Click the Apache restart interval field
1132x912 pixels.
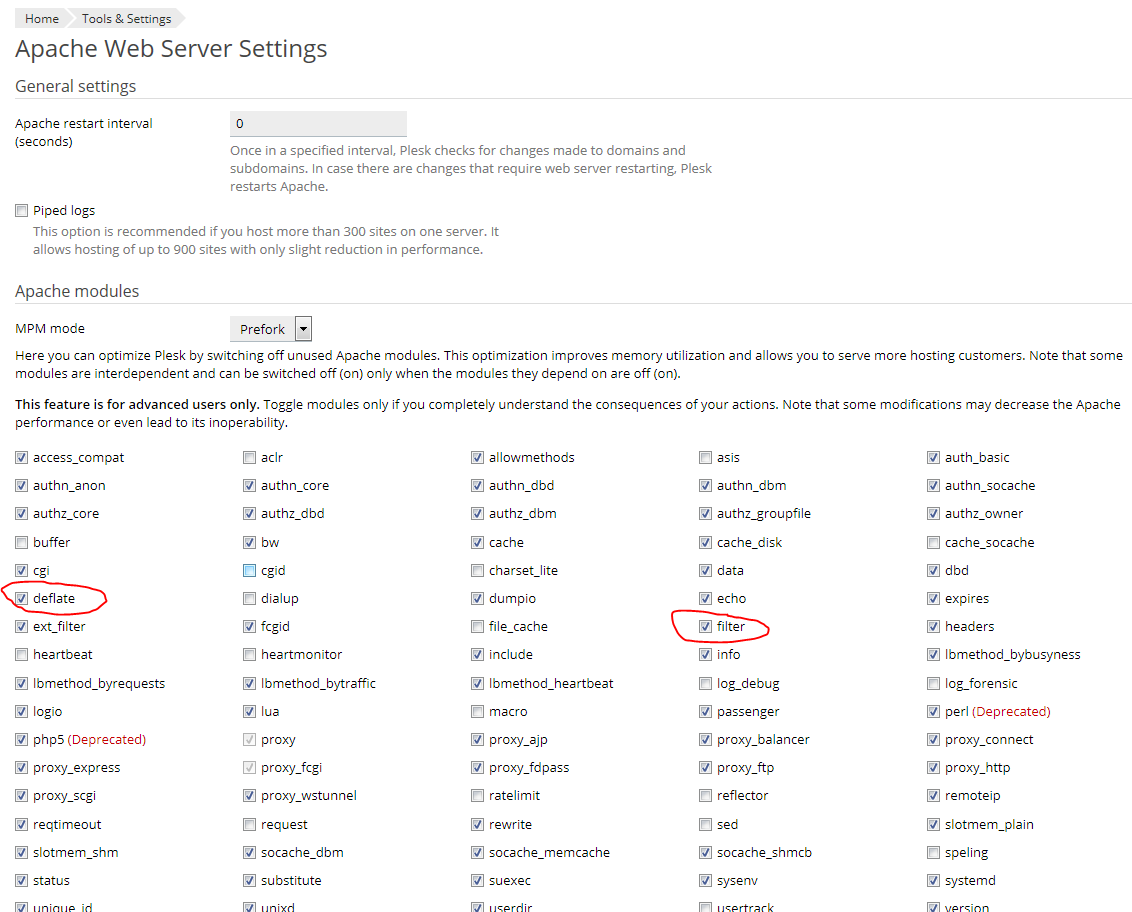pos(318,124)
